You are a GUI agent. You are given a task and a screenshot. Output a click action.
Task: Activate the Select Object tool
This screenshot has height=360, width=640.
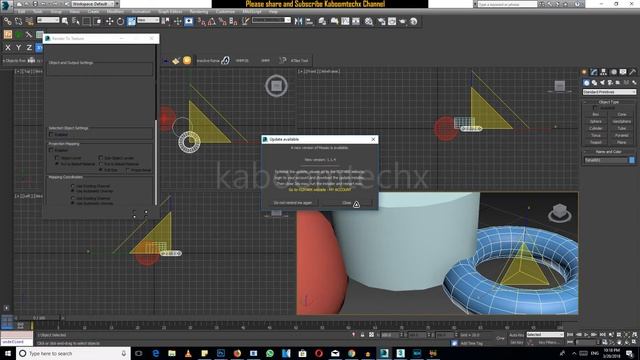pos(65,21)
